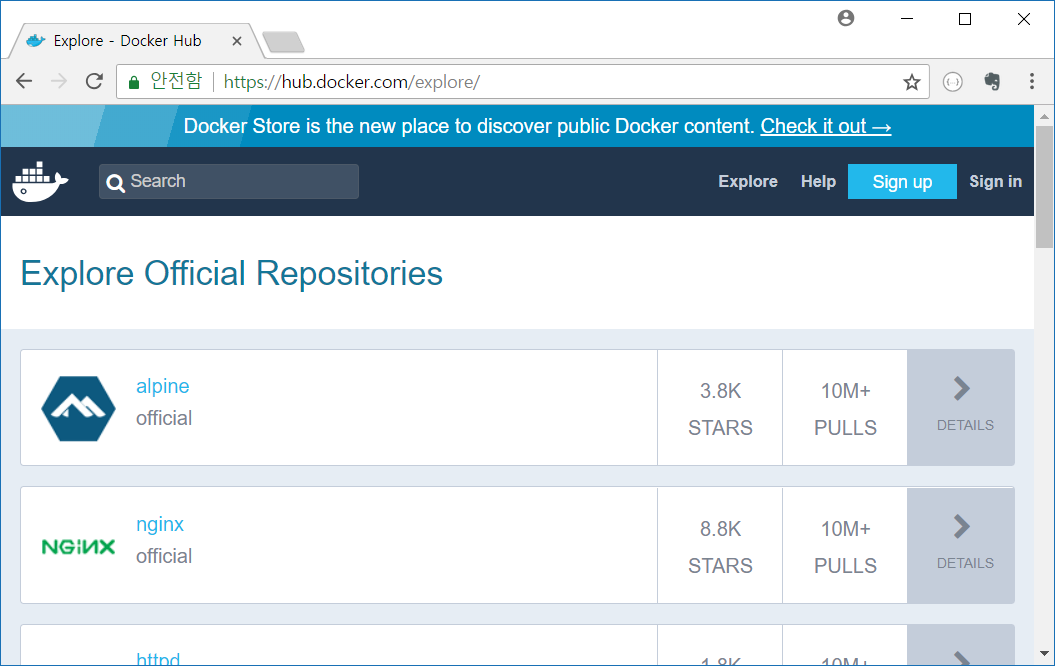Screen dimensions: 1055x666
Task: Click the address bar URL
Action: (351, 82)
